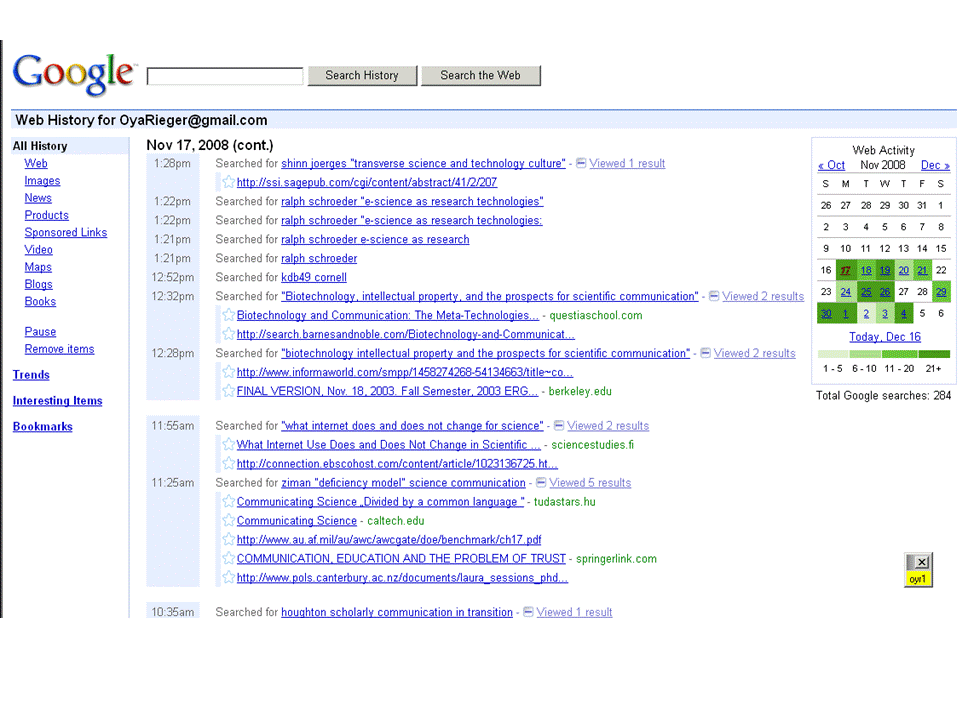Focus the Google search text box
Viewport: 960px width, 720px height.
[x=225, y=76]
